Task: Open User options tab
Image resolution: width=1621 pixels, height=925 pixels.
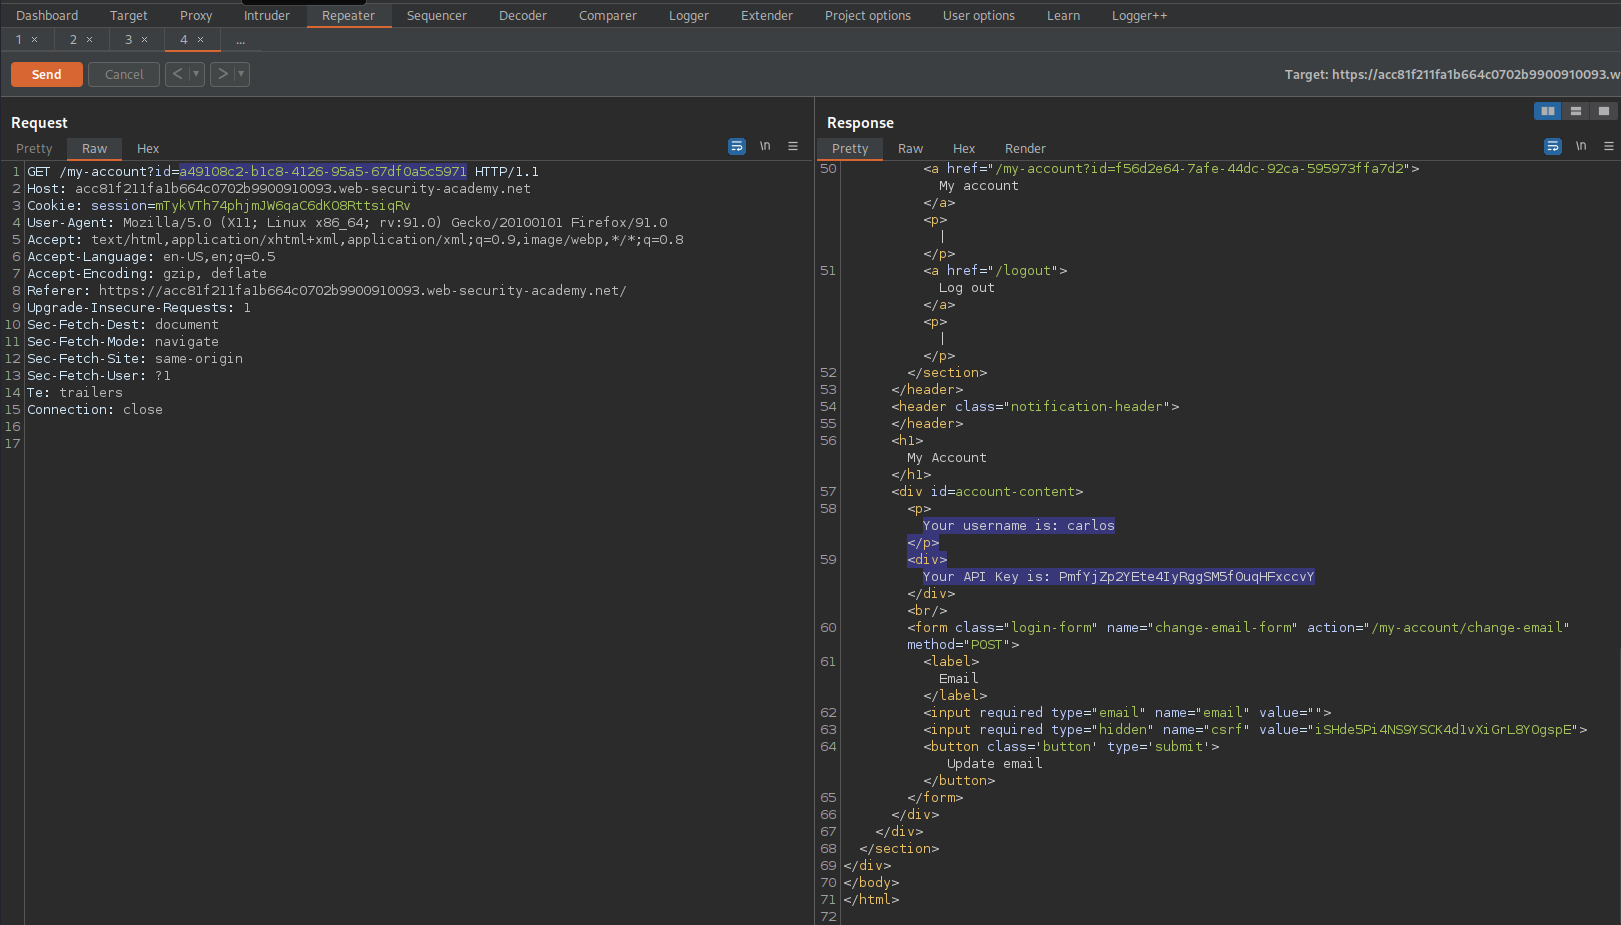Action: coord(979,15)
